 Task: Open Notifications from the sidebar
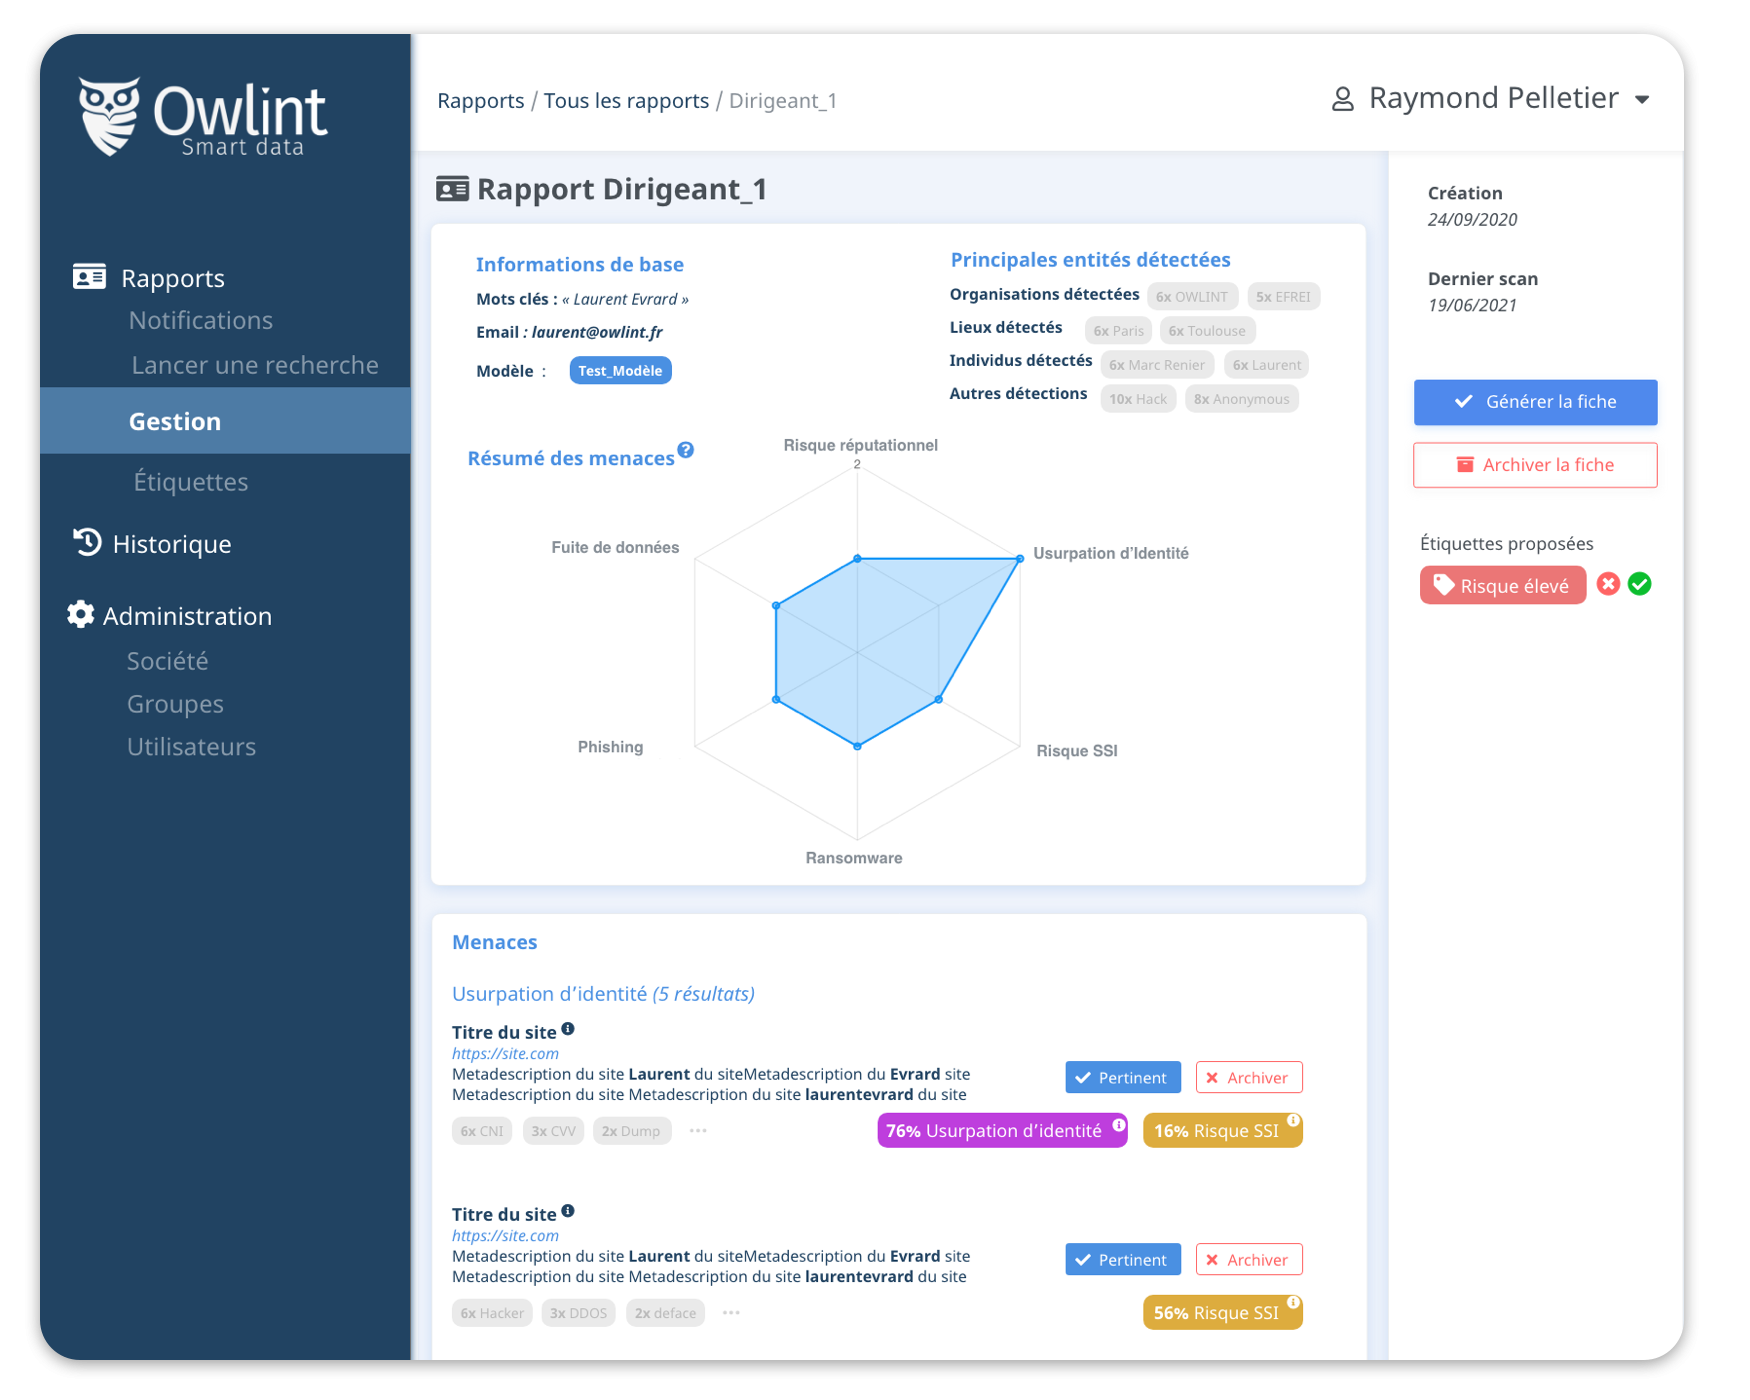(200, 319)
